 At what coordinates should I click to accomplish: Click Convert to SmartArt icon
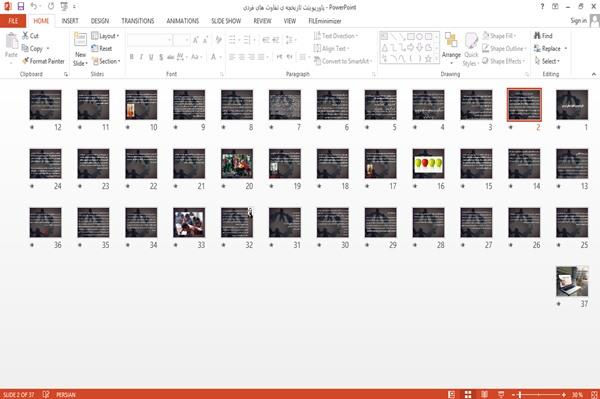pos(317,61)
